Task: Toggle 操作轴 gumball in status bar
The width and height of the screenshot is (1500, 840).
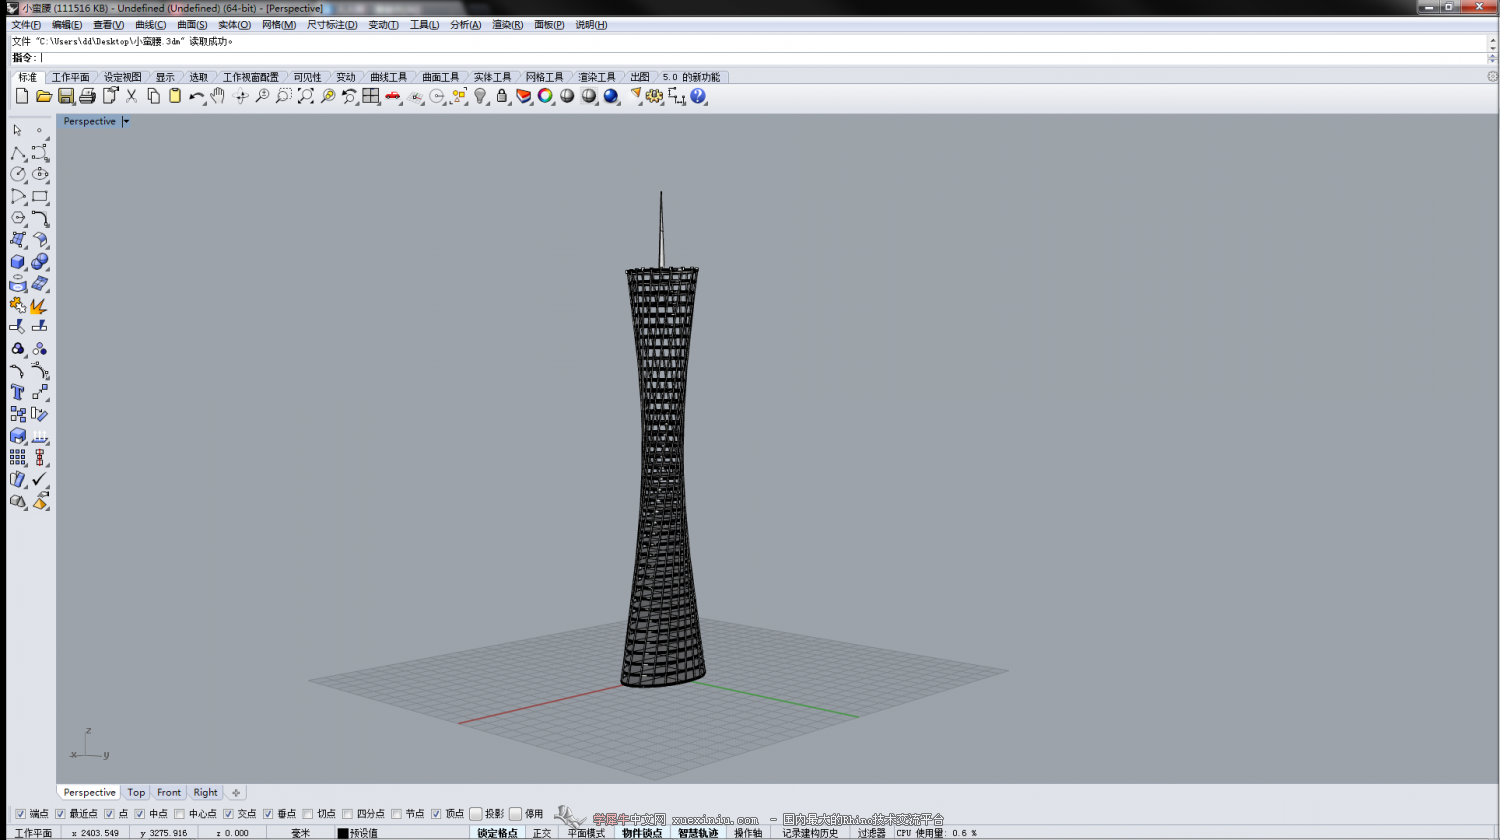Action: pyautogui.click(x=748, y=833)
